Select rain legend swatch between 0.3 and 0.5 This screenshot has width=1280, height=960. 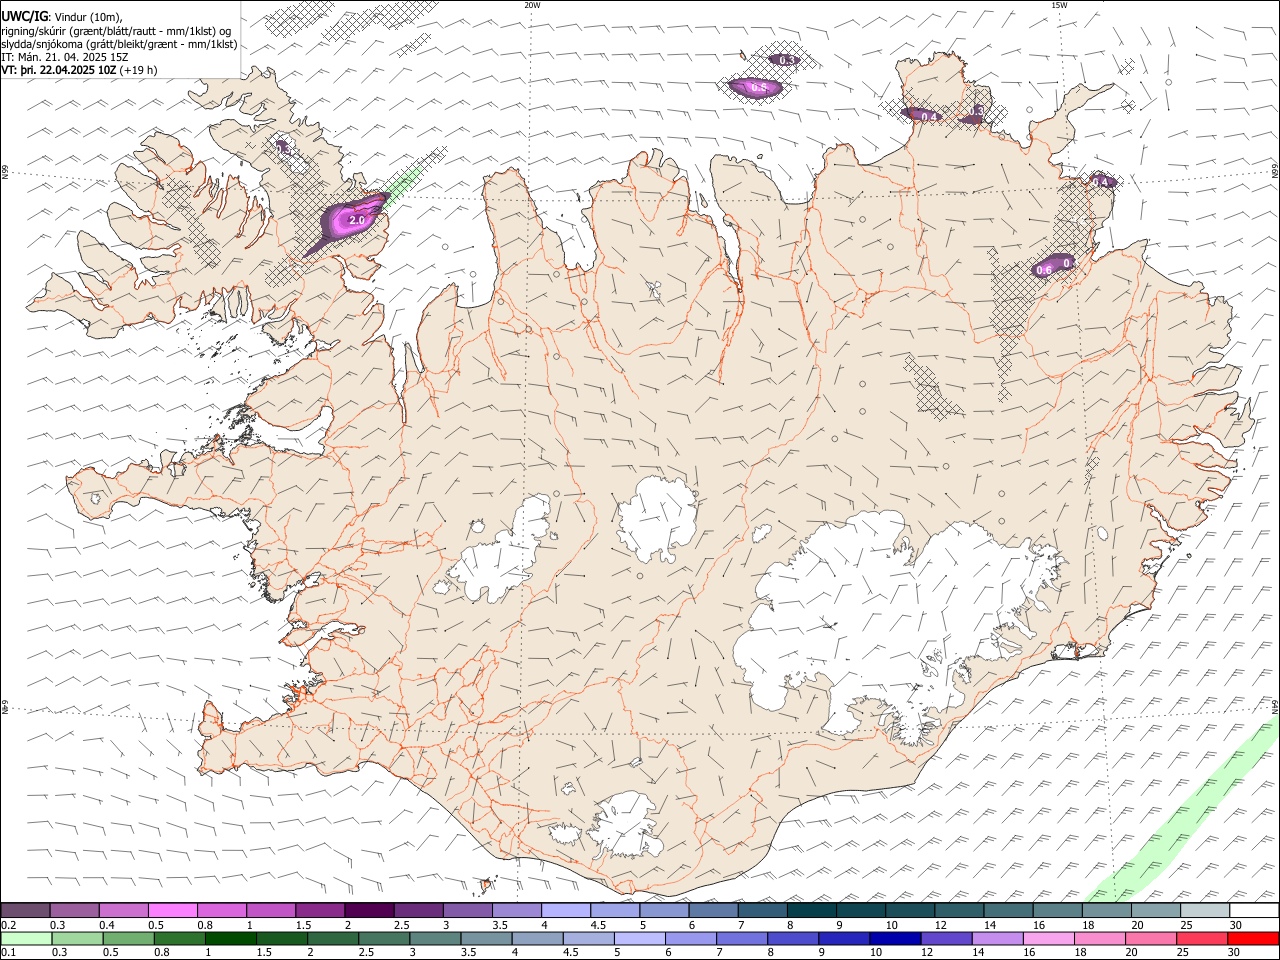click(78, 938)
